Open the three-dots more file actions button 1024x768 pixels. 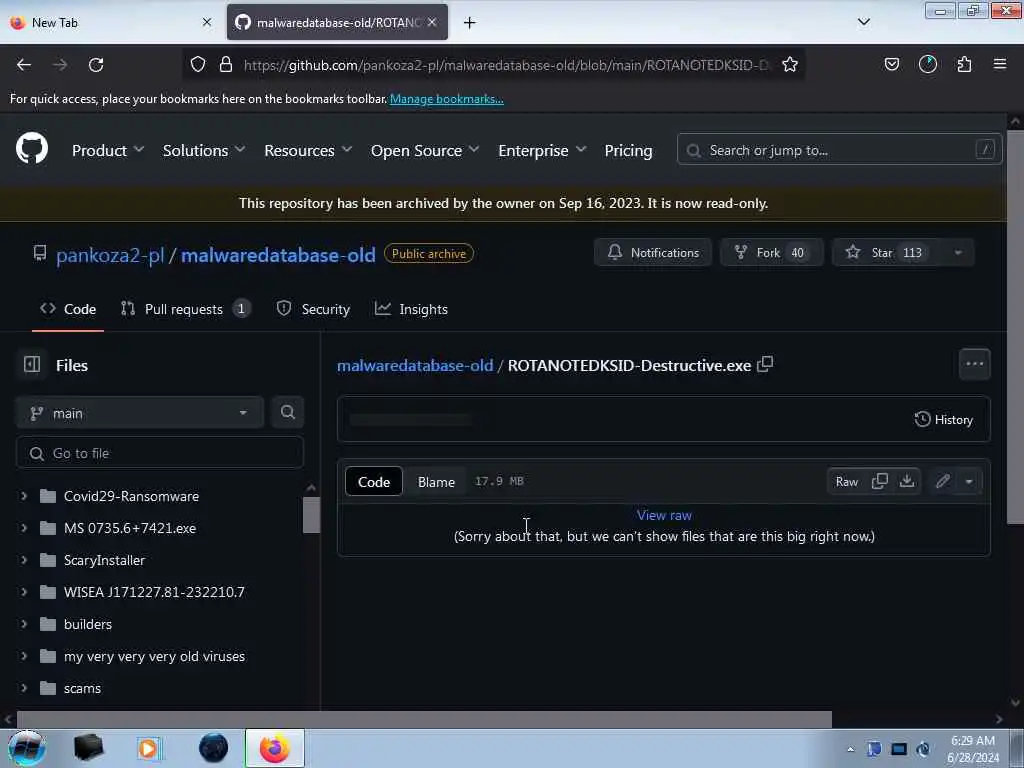pyautogui.click(x=974, y=364)
